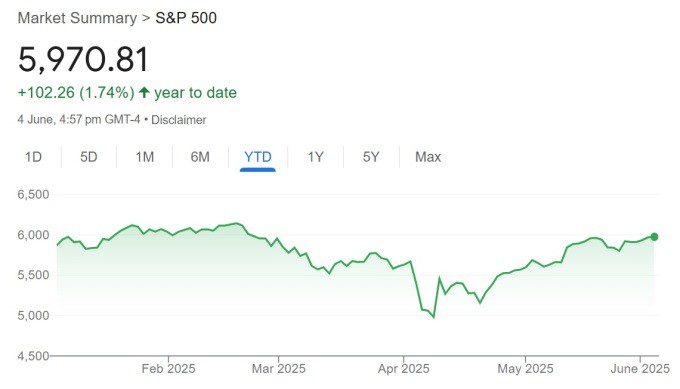Choose the 1M chart range
The image size is (680, 389).
point(144,157)
